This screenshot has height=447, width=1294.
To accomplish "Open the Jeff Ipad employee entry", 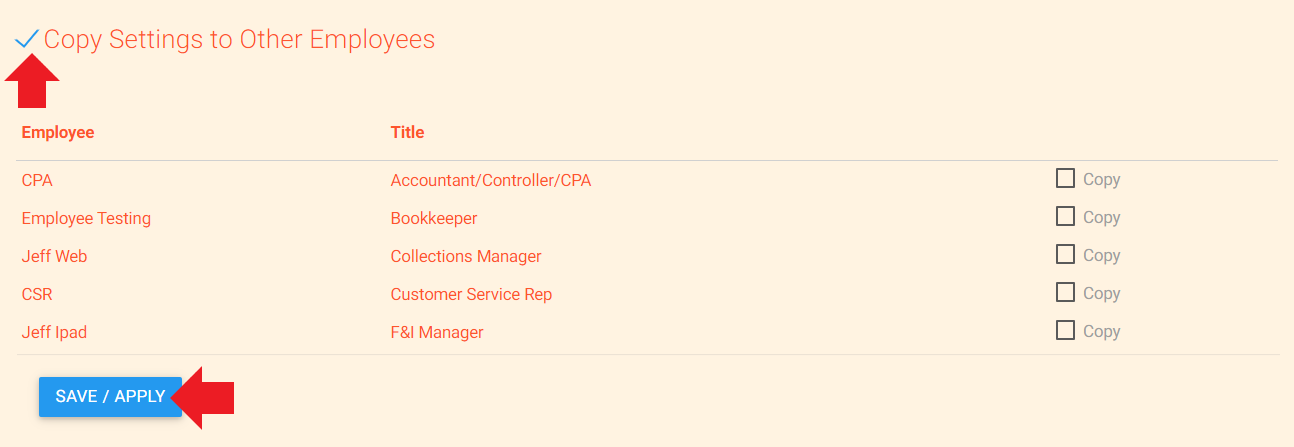I will (54, 332).
